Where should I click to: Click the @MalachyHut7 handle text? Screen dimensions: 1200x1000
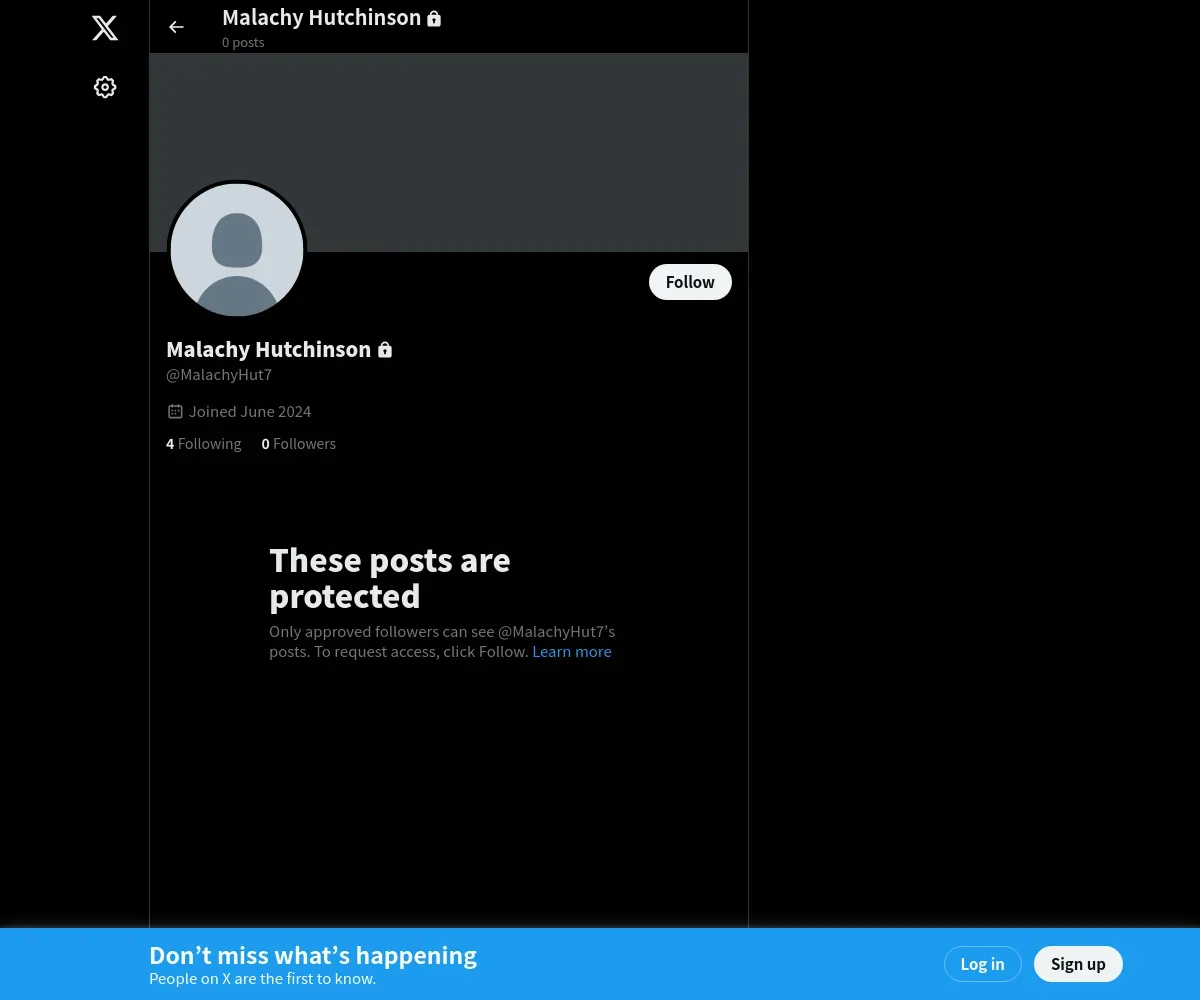click(x=219, y=375)
